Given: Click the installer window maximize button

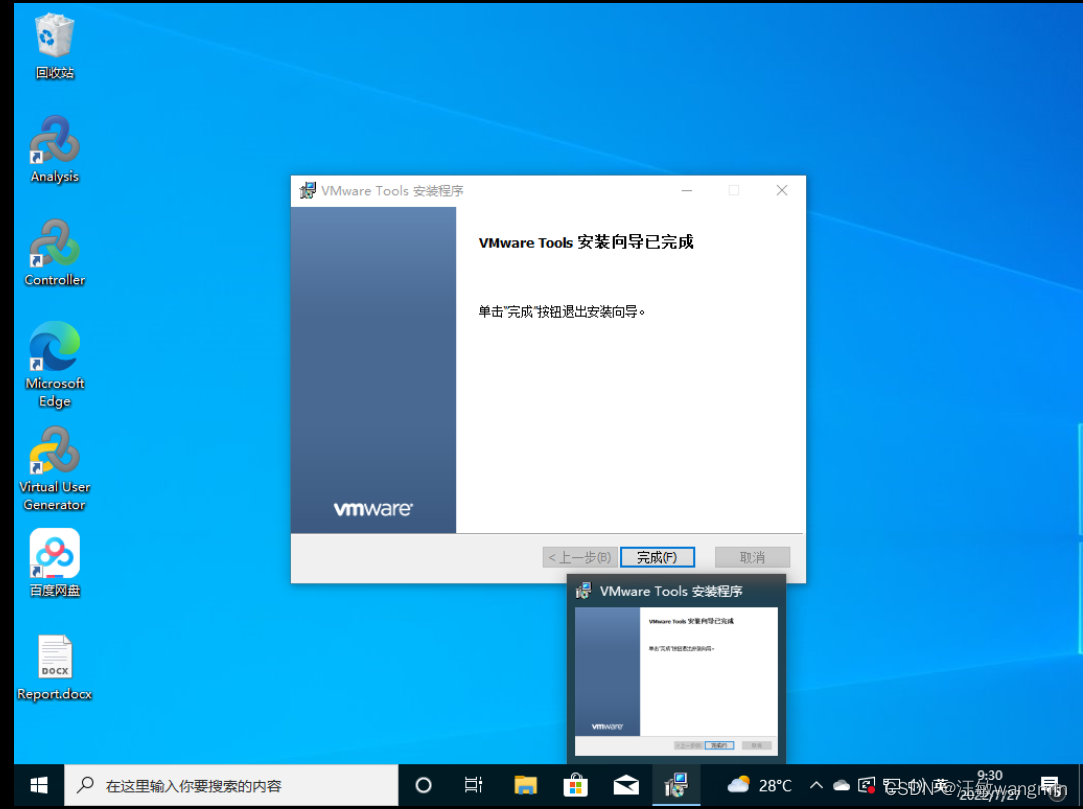Looking at the screenshot, I should 734,191.
